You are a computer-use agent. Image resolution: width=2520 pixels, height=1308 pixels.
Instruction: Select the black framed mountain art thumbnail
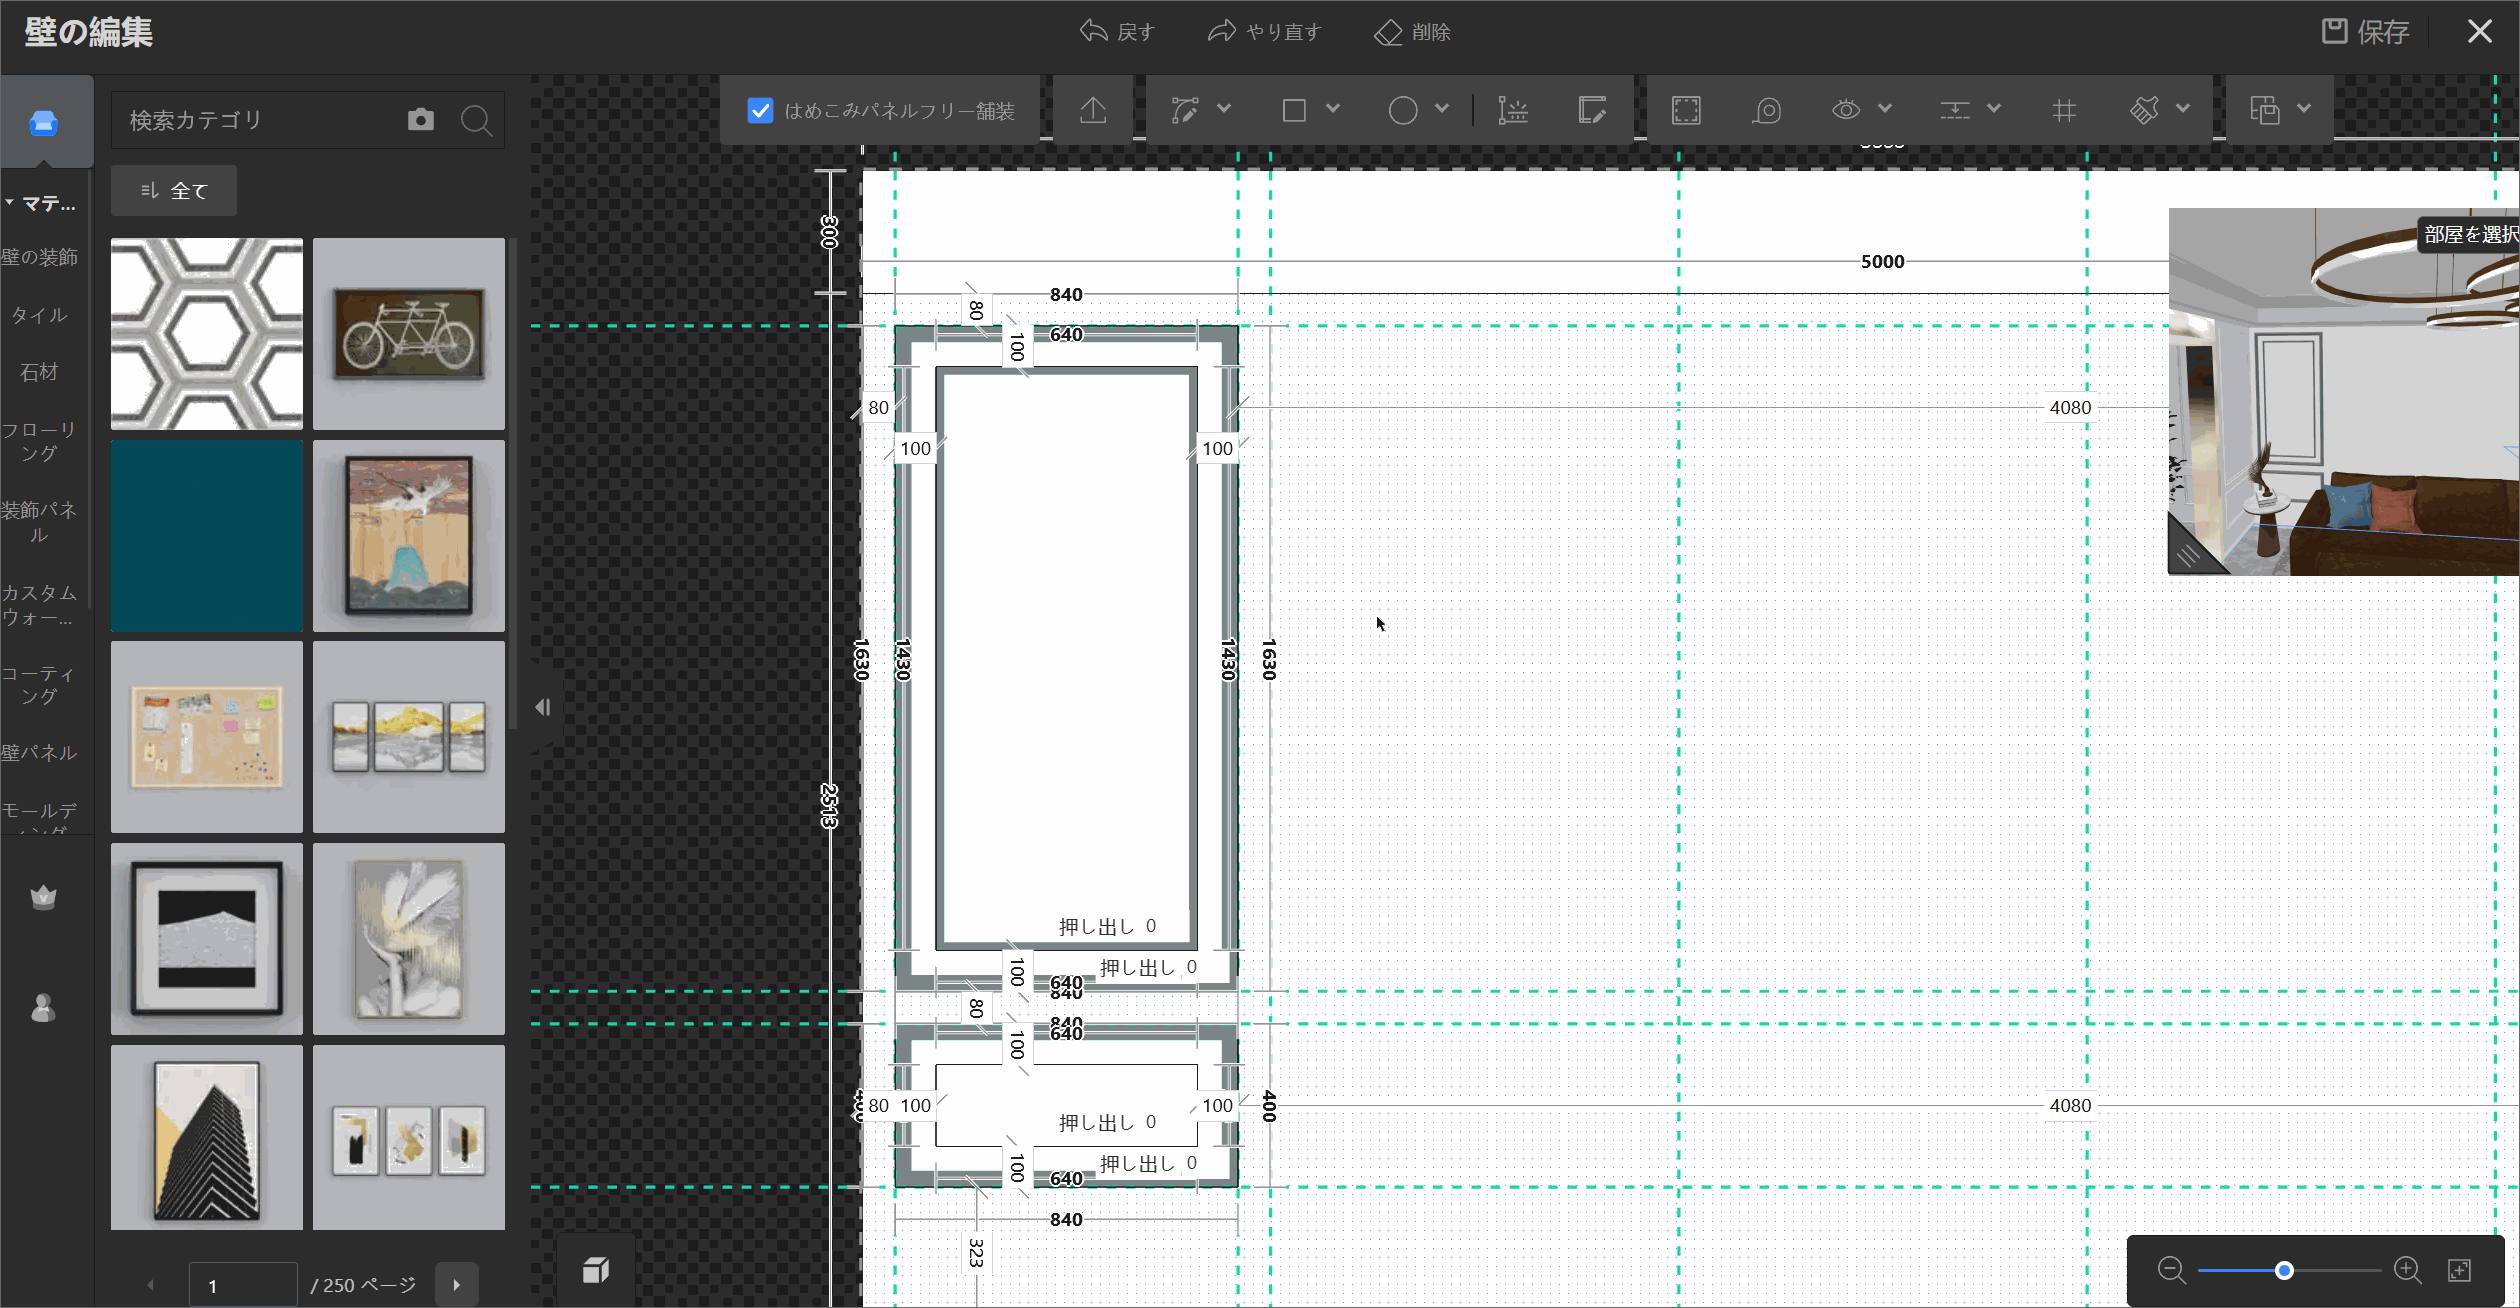(x=207, y=939)
